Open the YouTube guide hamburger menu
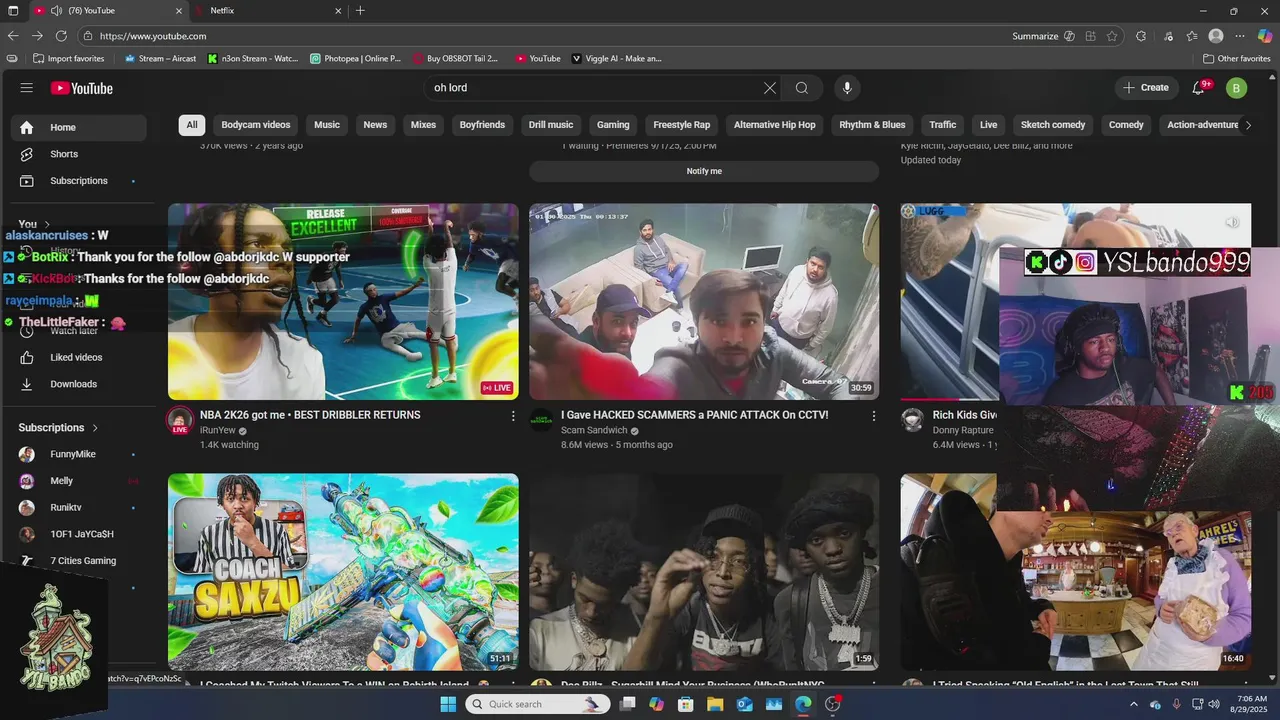 click(26, 88)
